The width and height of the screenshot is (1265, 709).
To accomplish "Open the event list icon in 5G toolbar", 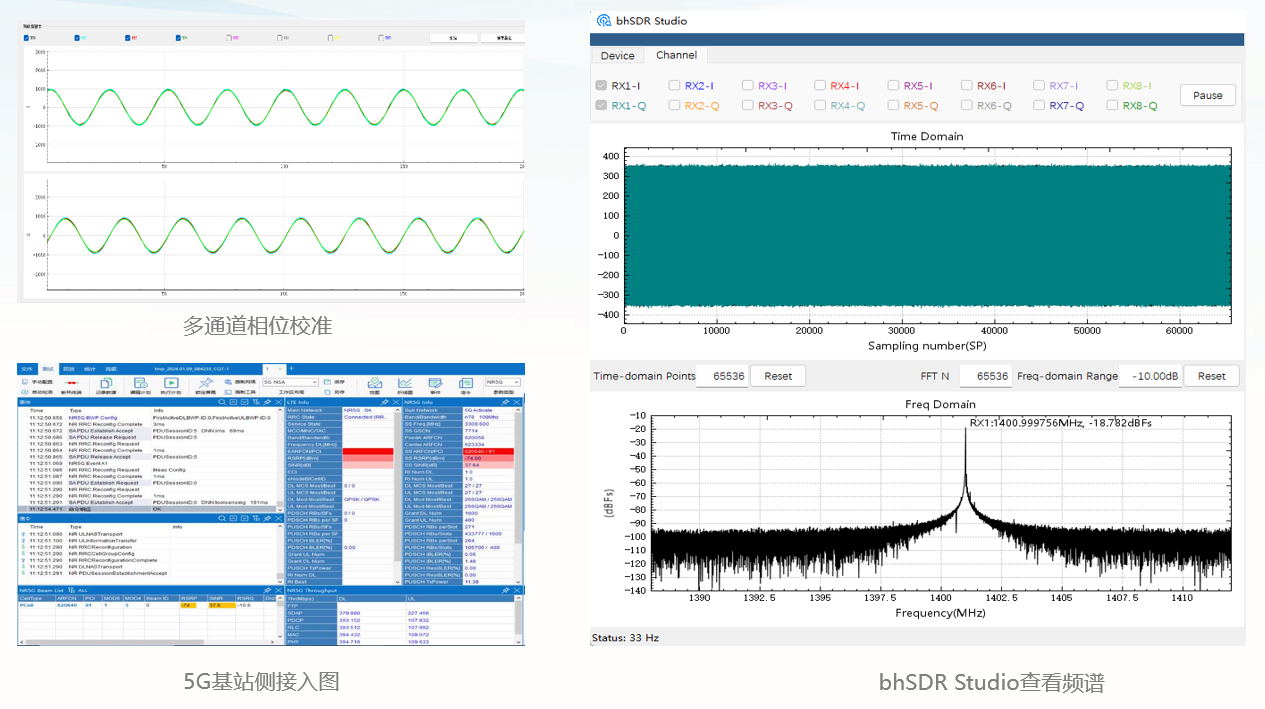I will pos(436,383).
